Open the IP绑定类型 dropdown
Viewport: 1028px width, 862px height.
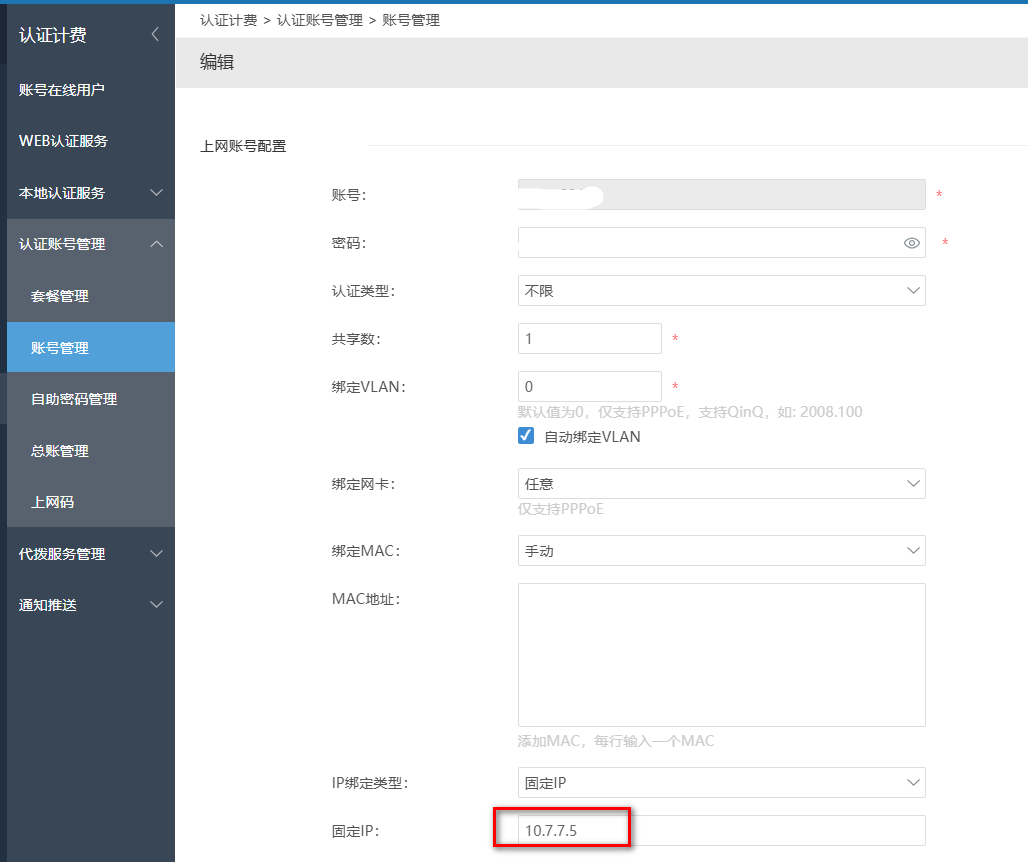pos(721,783)
